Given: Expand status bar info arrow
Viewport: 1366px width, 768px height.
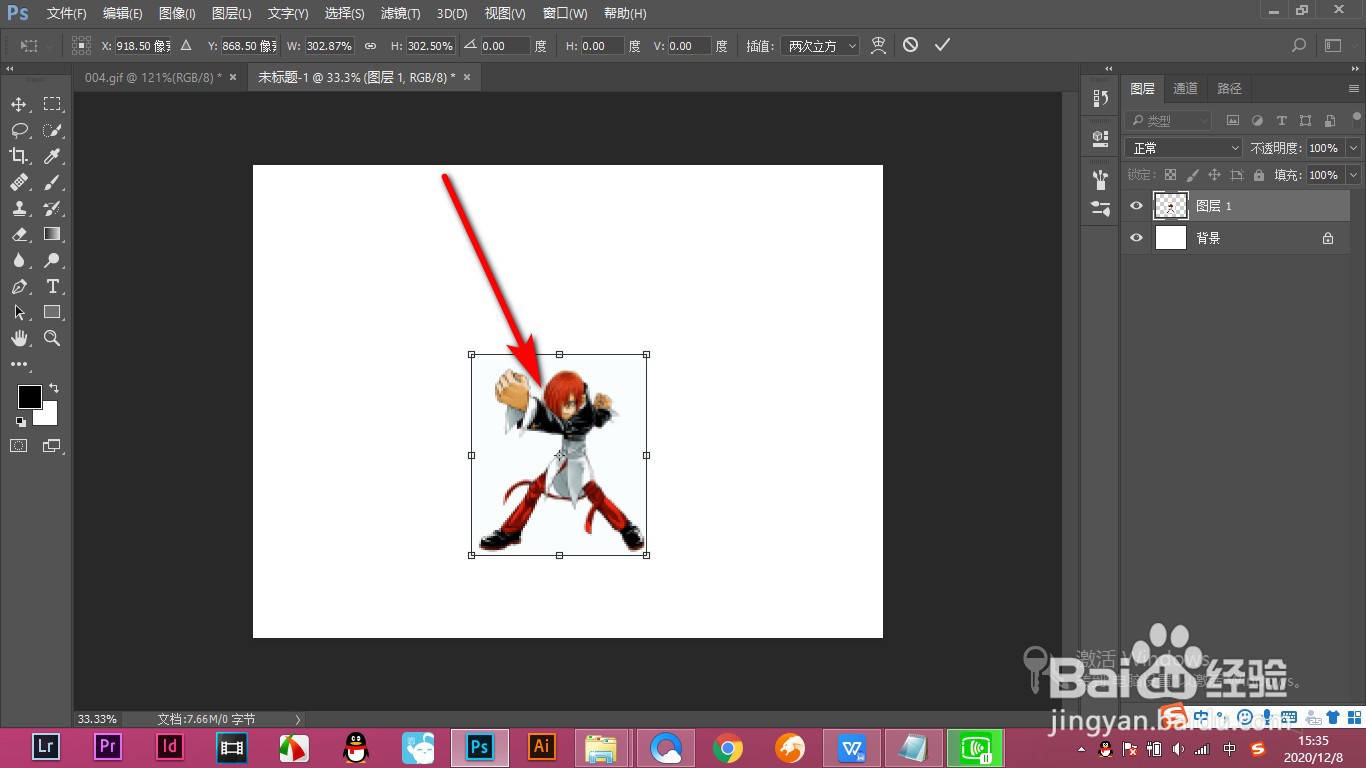Looking at the screenshot, I should tap(297, 719).
